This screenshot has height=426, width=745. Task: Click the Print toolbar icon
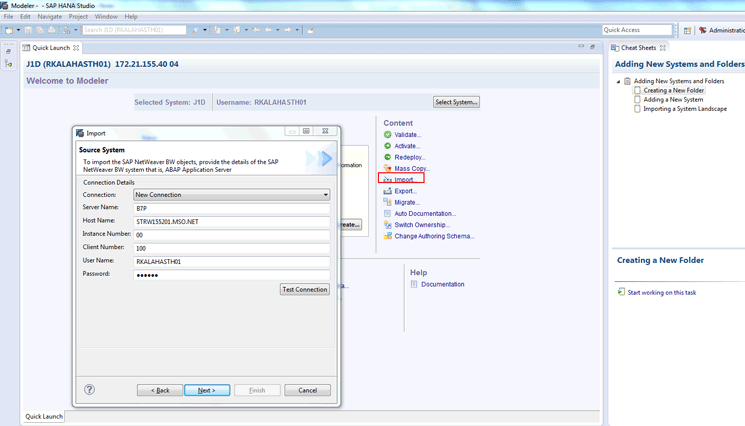click(x=51, y=30)
